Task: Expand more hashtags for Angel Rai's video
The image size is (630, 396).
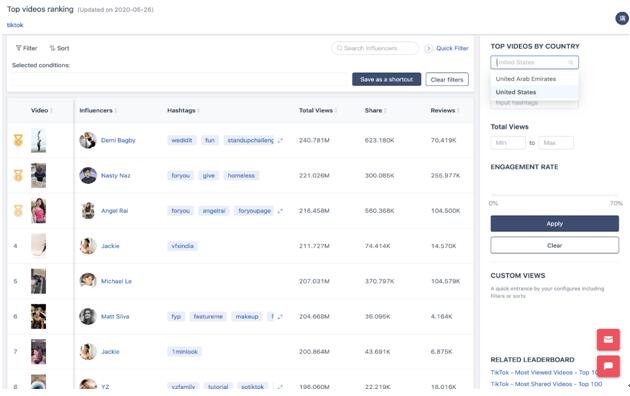Action: pos(280,211)
